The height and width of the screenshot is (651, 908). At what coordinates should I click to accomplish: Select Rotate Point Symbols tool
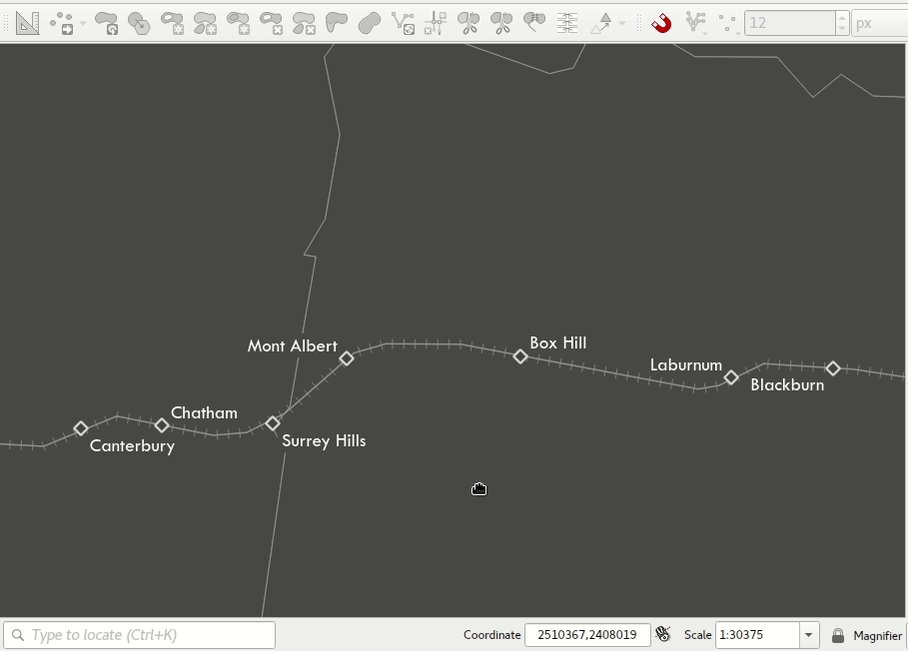[x=601, y=23]
